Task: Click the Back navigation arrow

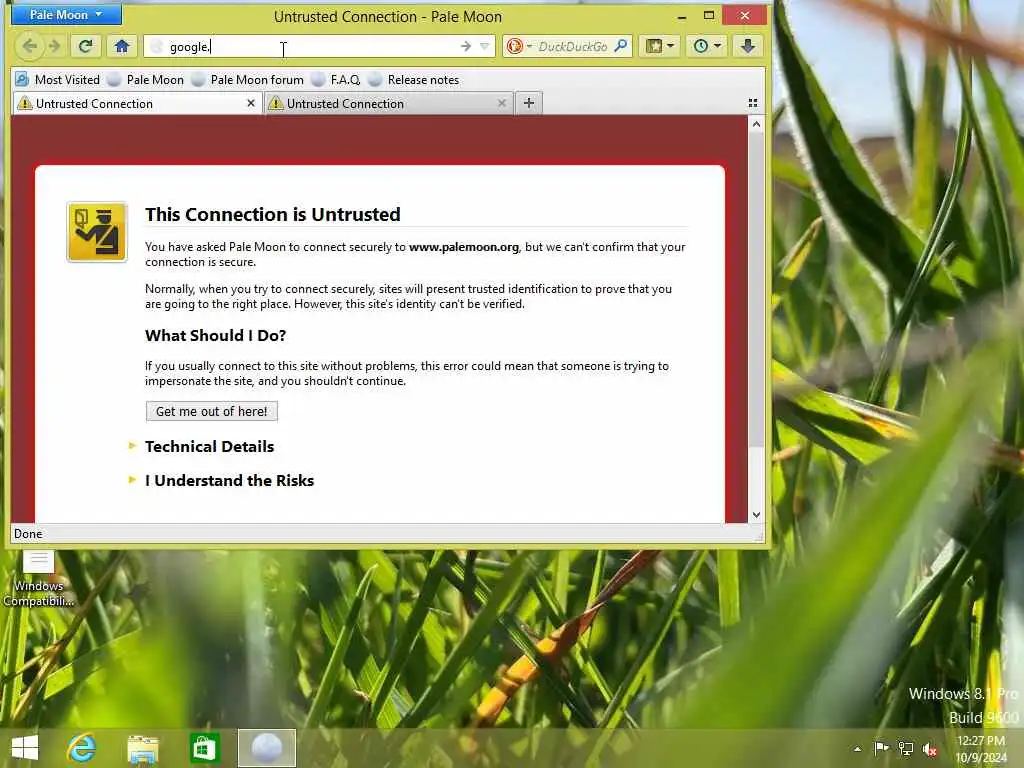Action: tap(29, 46)
